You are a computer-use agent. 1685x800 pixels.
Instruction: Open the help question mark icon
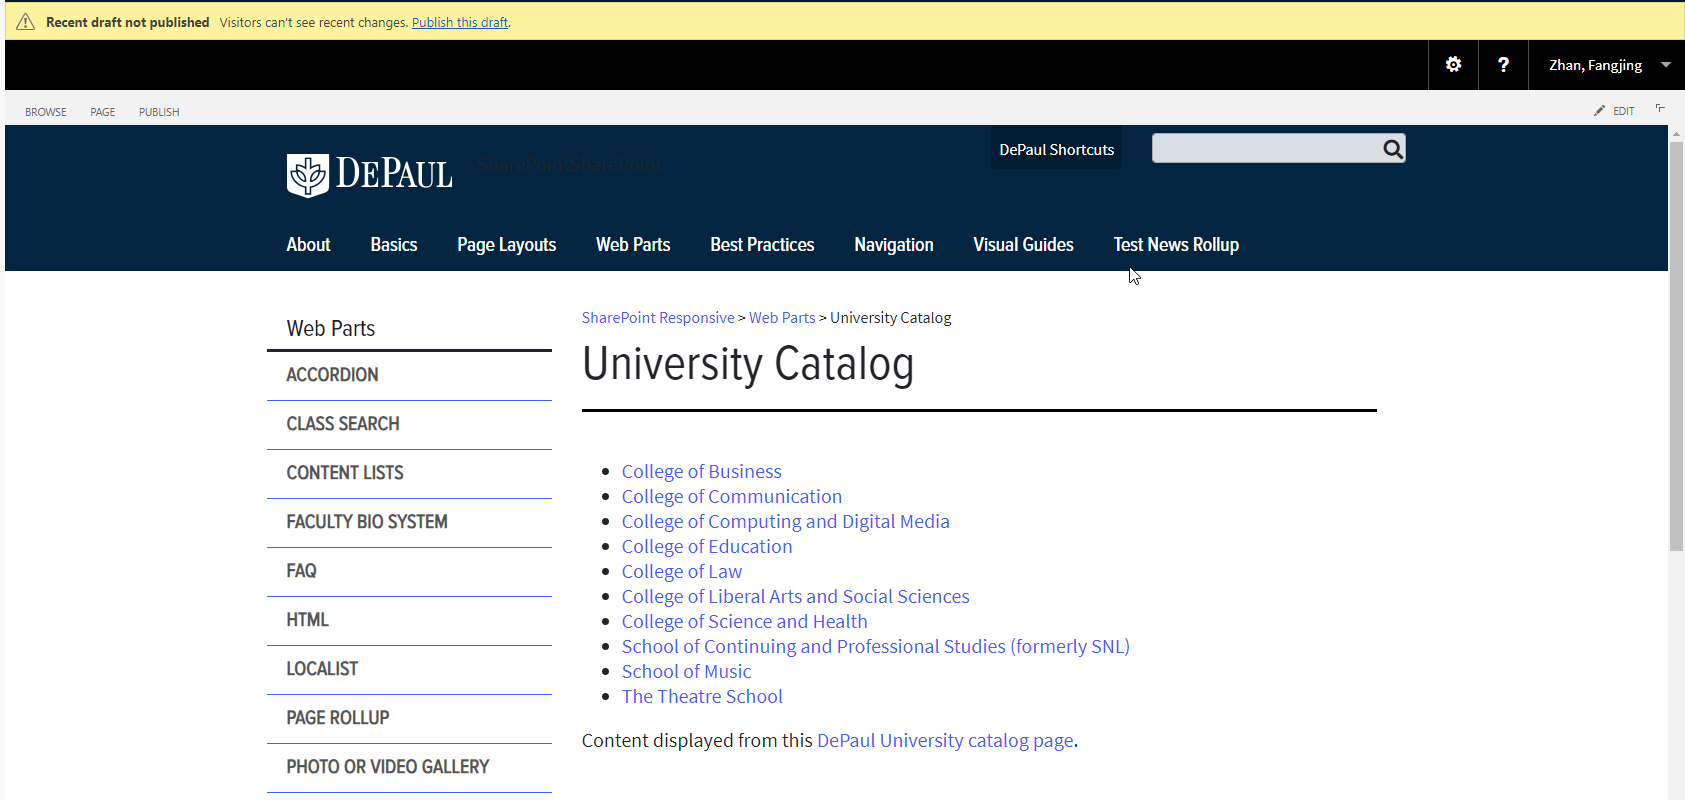coord(1503,65)
